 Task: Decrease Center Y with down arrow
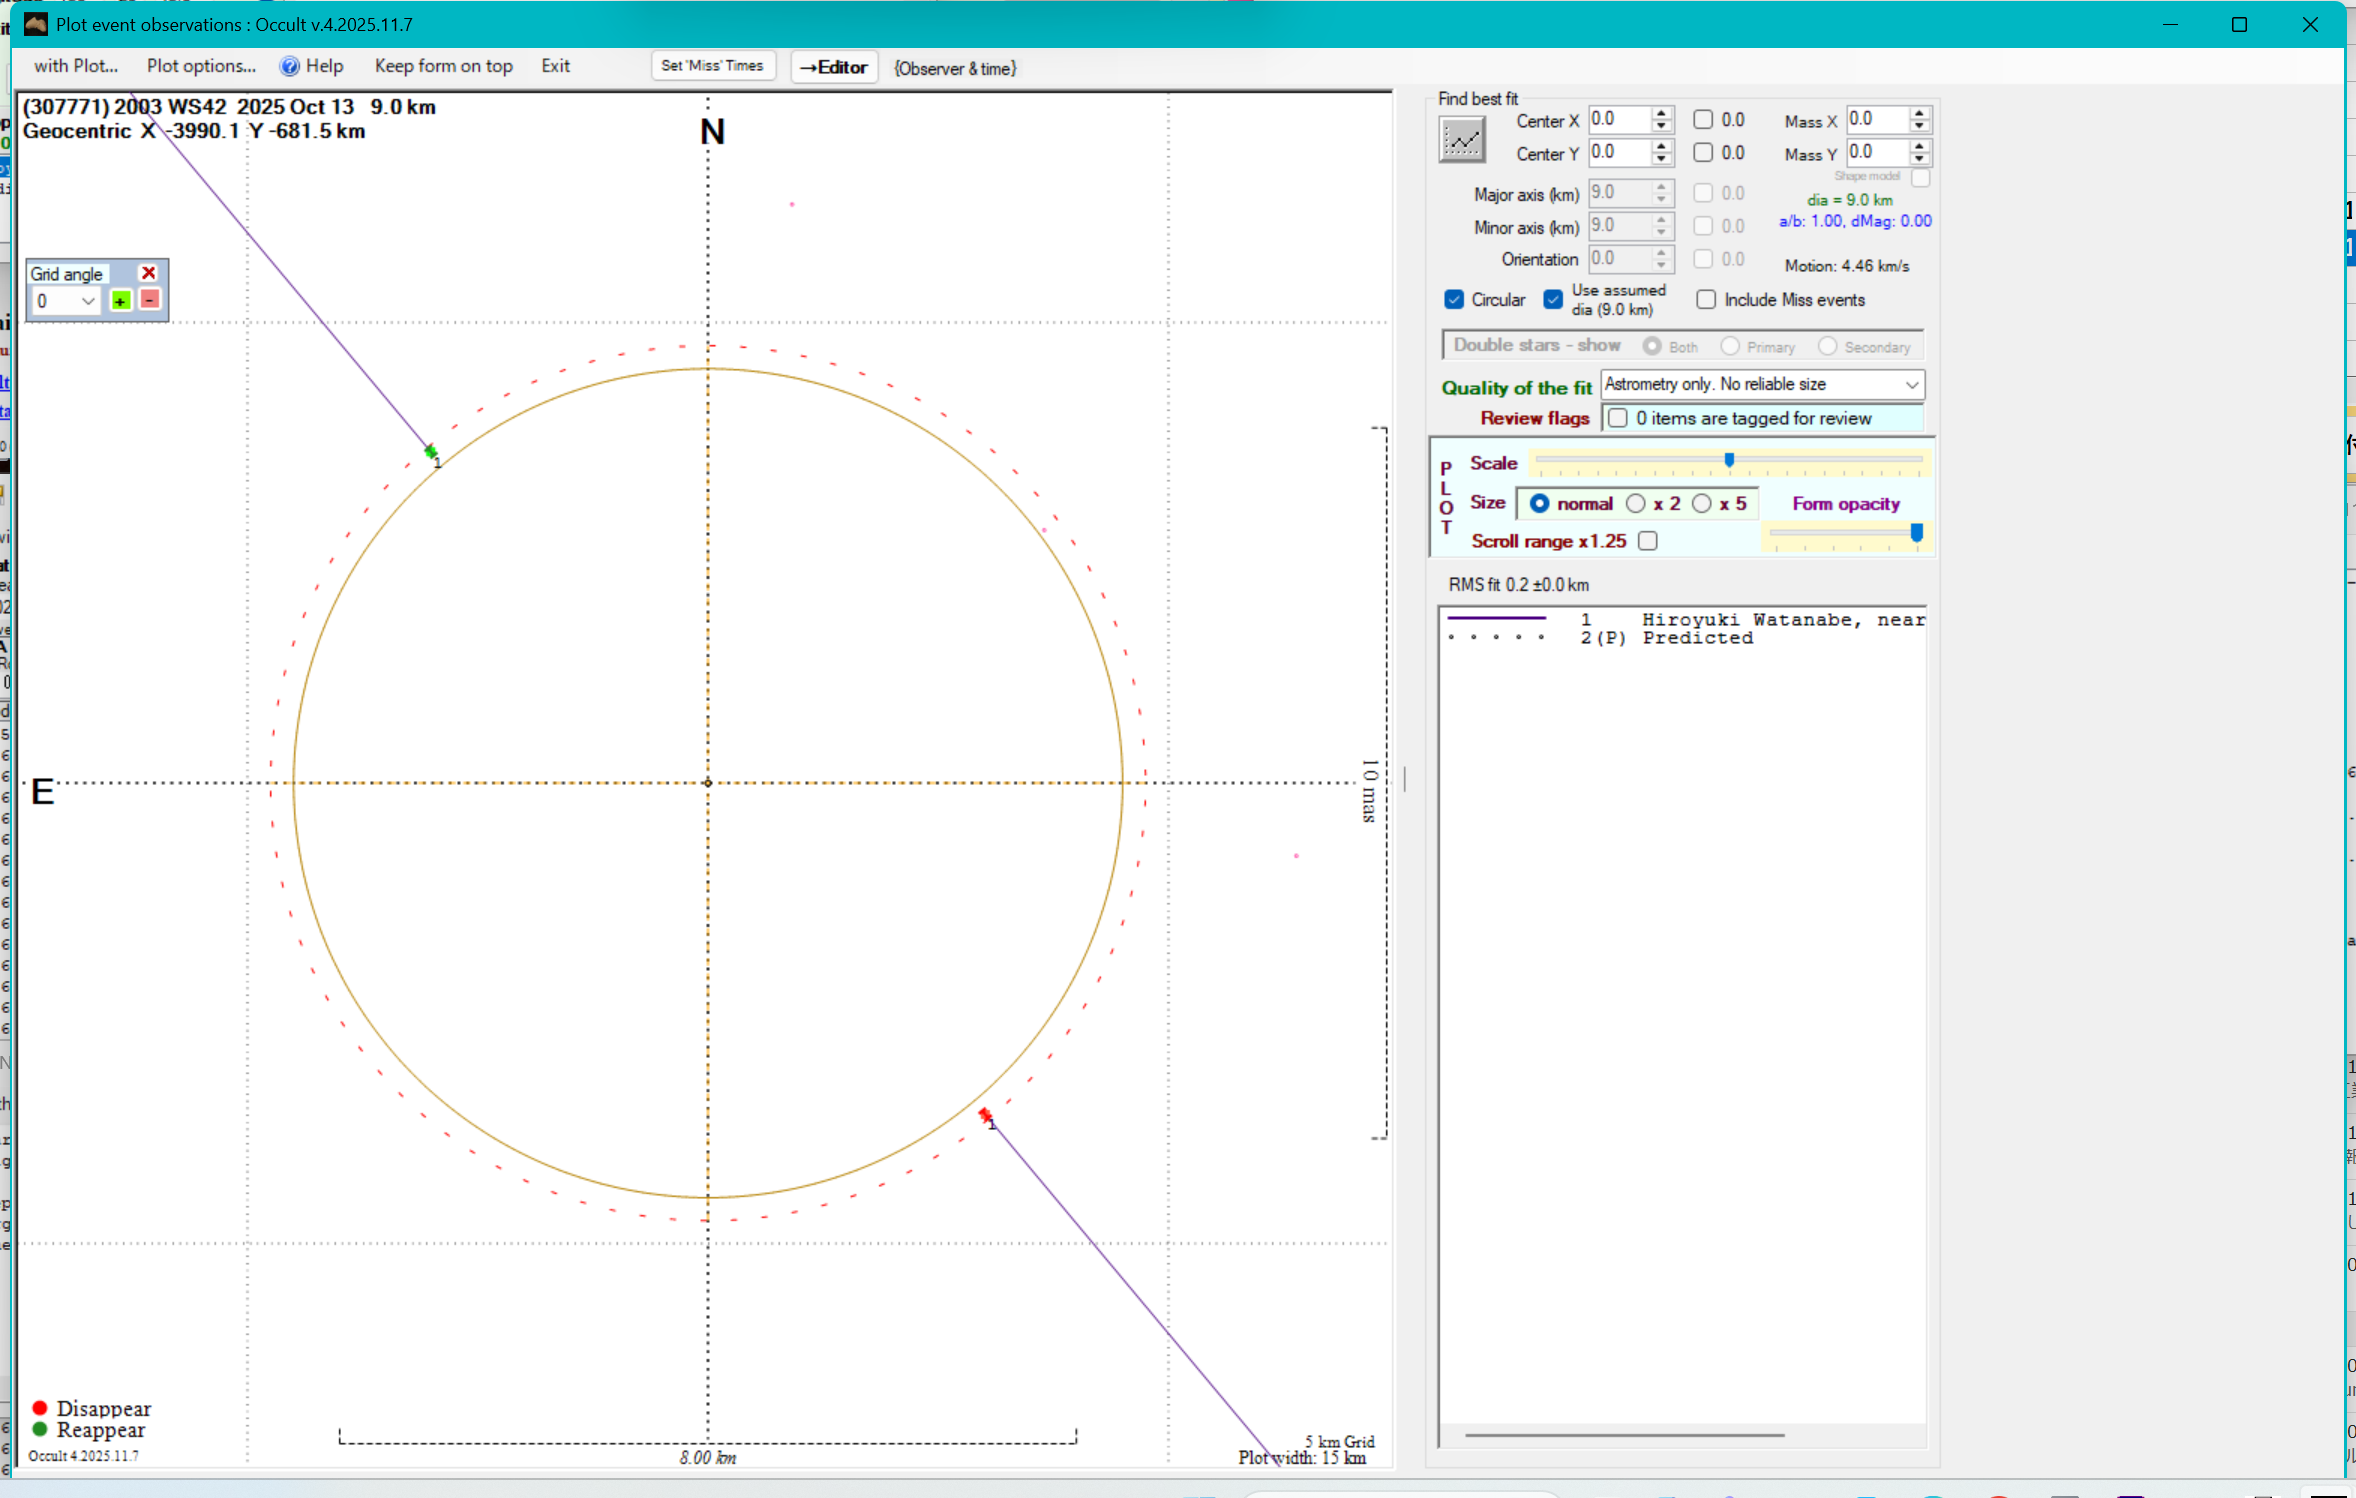1662,160
